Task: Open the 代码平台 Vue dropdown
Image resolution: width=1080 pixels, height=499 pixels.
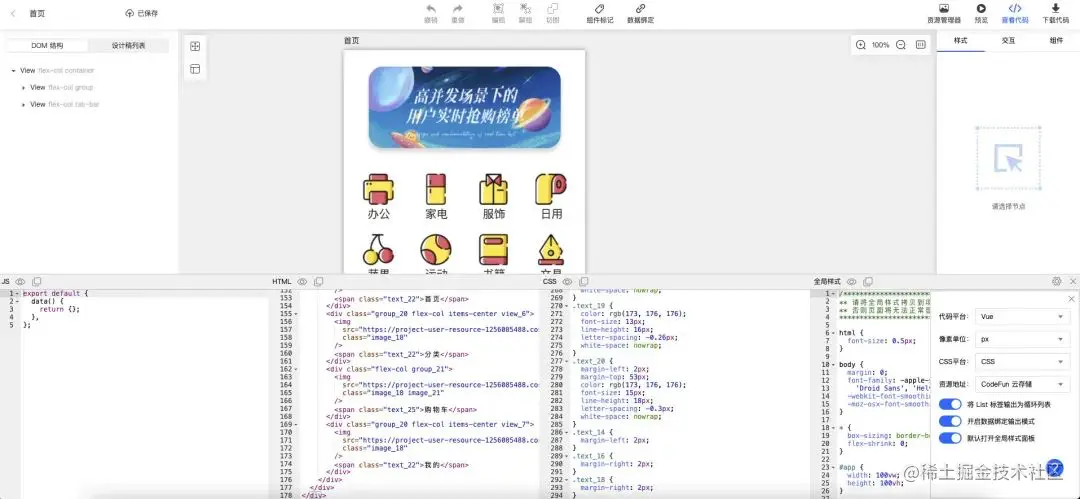Action: click(x=1024, y=317)
